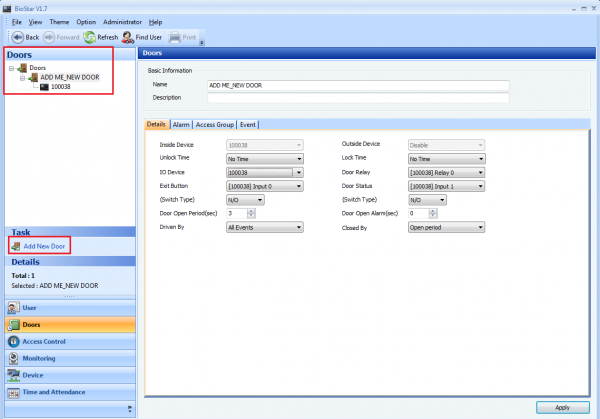Screen dimensions: 600x419
Task: Open the Driven By dropdown
Action: [262, 227]
